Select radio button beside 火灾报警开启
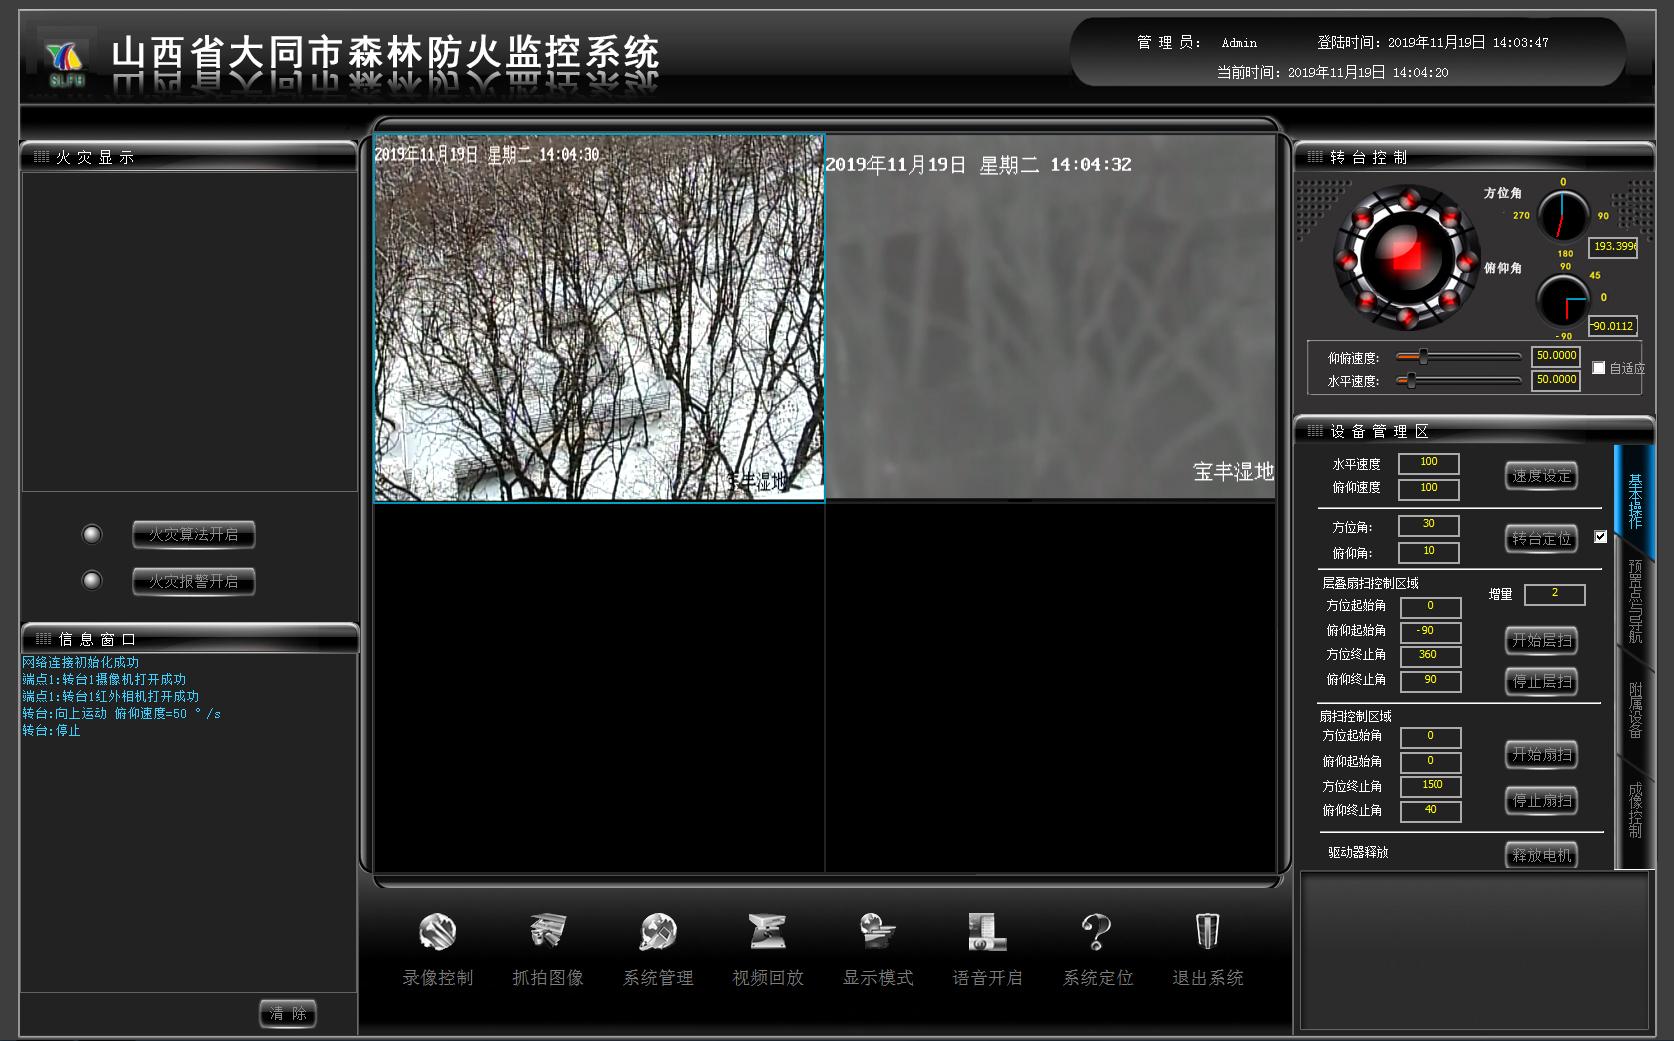Image resolution: width=1674 pixels, height=1041 pixels. (92, 581)
